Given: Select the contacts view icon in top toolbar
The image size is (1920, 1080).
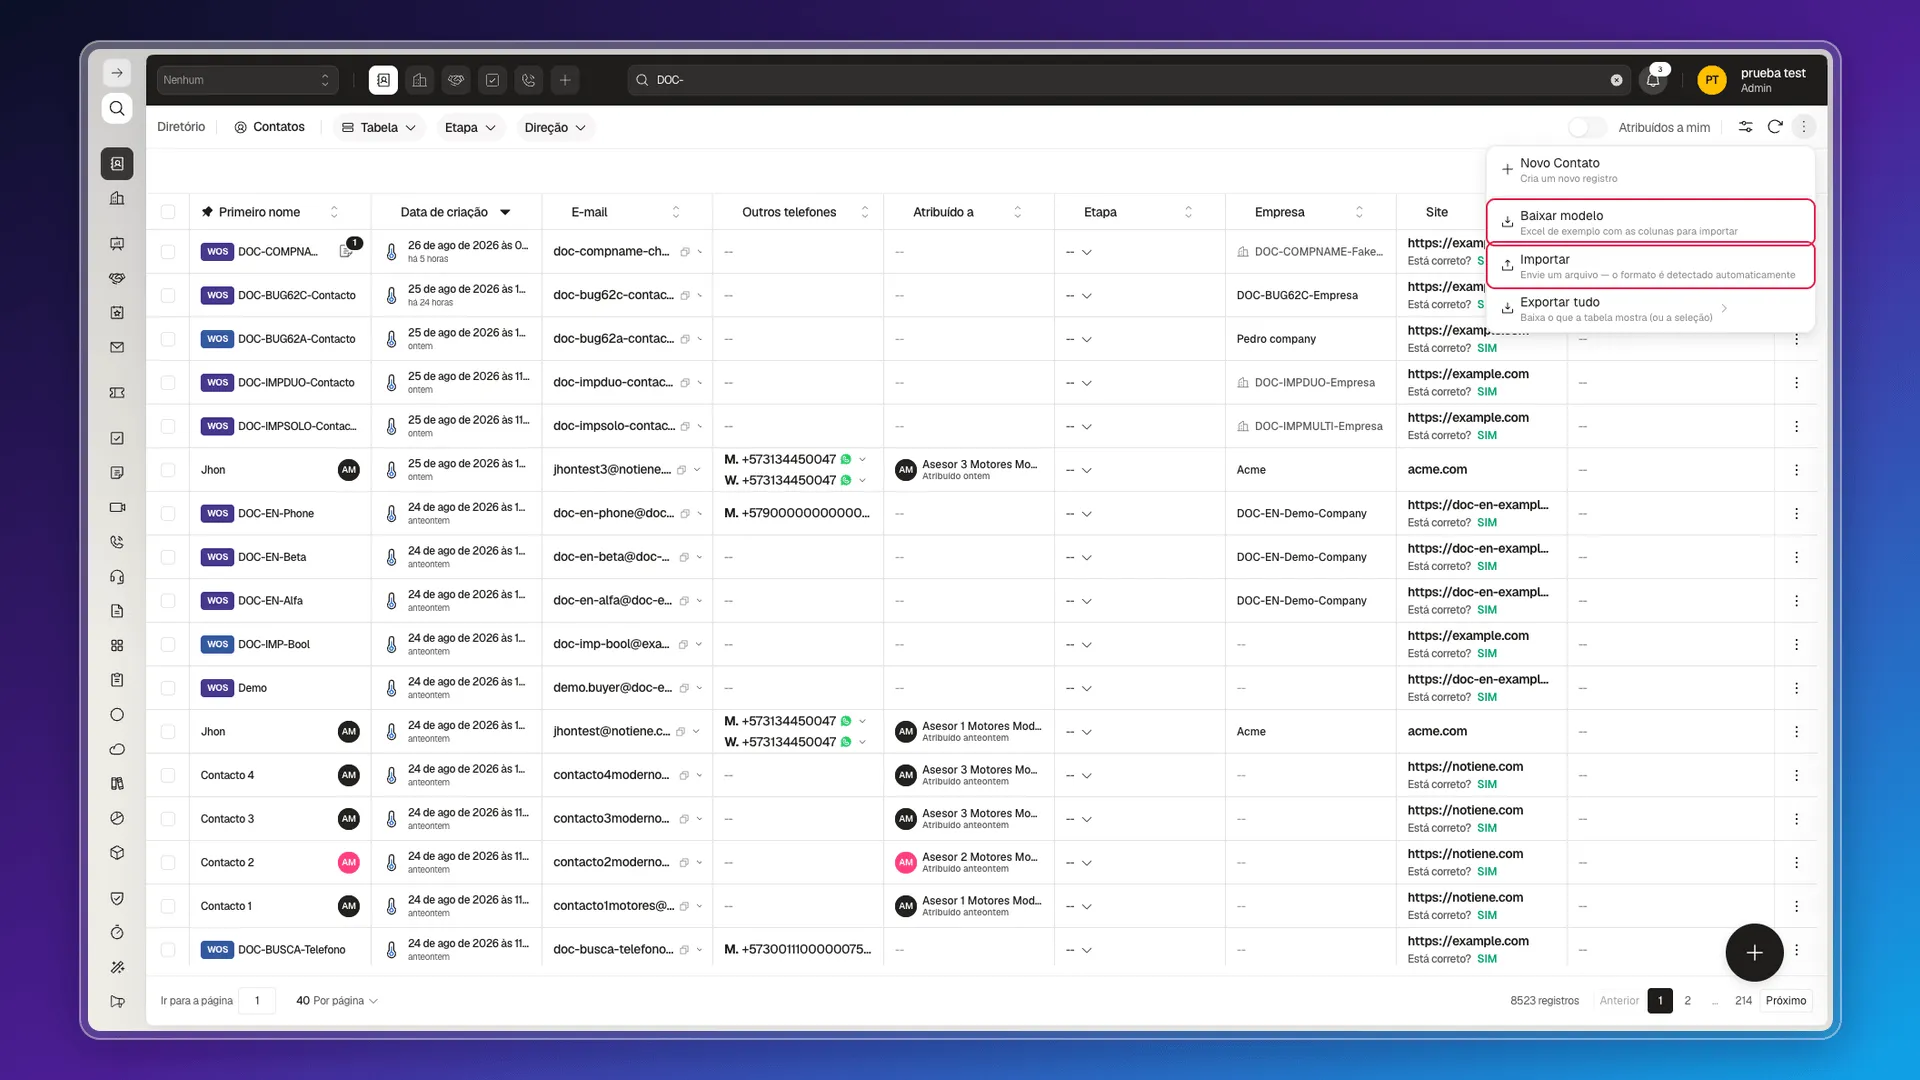Looking at the screenshot, I should [383, 80].
